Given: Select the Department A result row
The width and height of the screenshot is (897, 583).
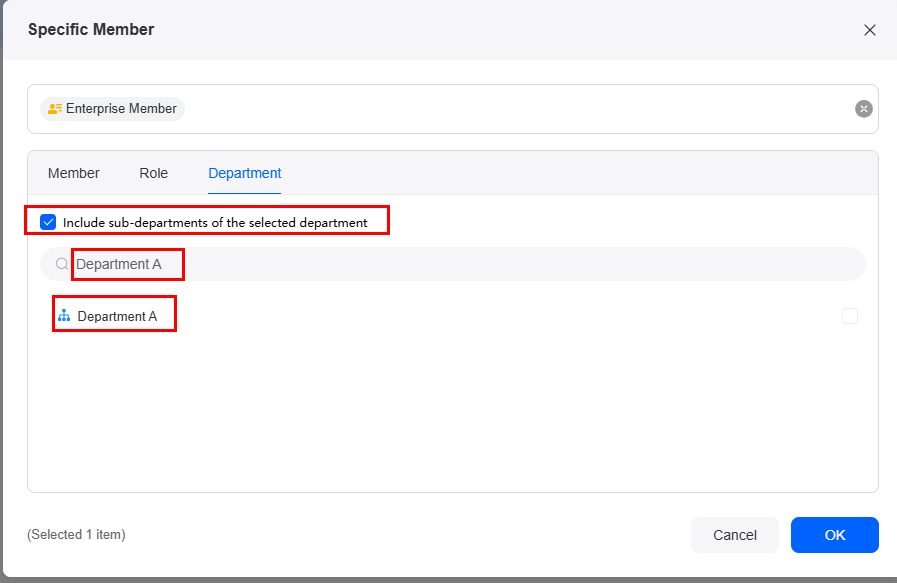Looking at the screenshot, I should point(453,316).
